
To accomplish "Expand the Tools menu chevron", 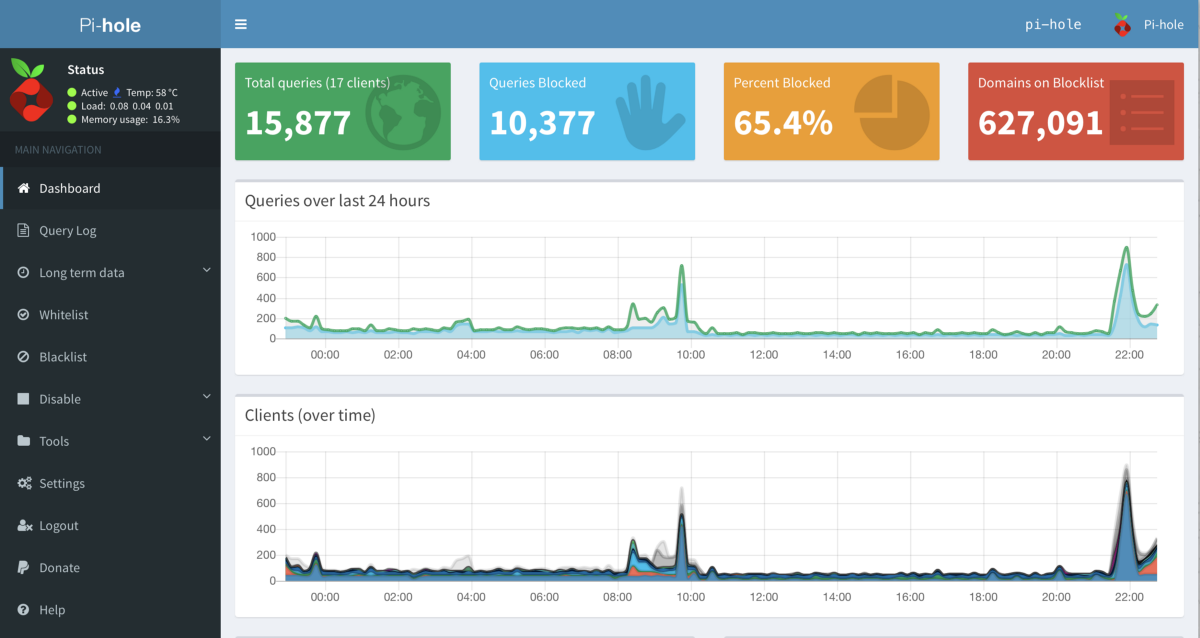I will [x=207, y=438].
